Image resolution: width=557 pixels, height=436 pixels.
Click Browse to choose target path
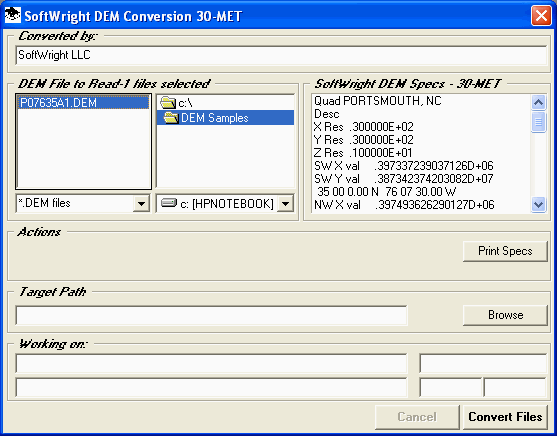[x=505, y=315]
